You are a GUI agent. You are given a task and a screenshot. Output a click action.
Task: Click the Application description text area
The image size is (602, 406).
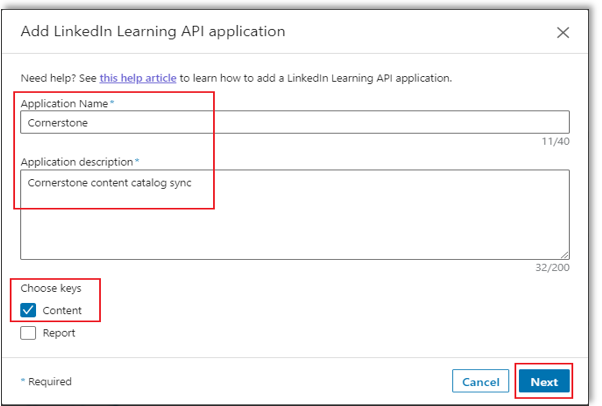(x=295, y=215)
